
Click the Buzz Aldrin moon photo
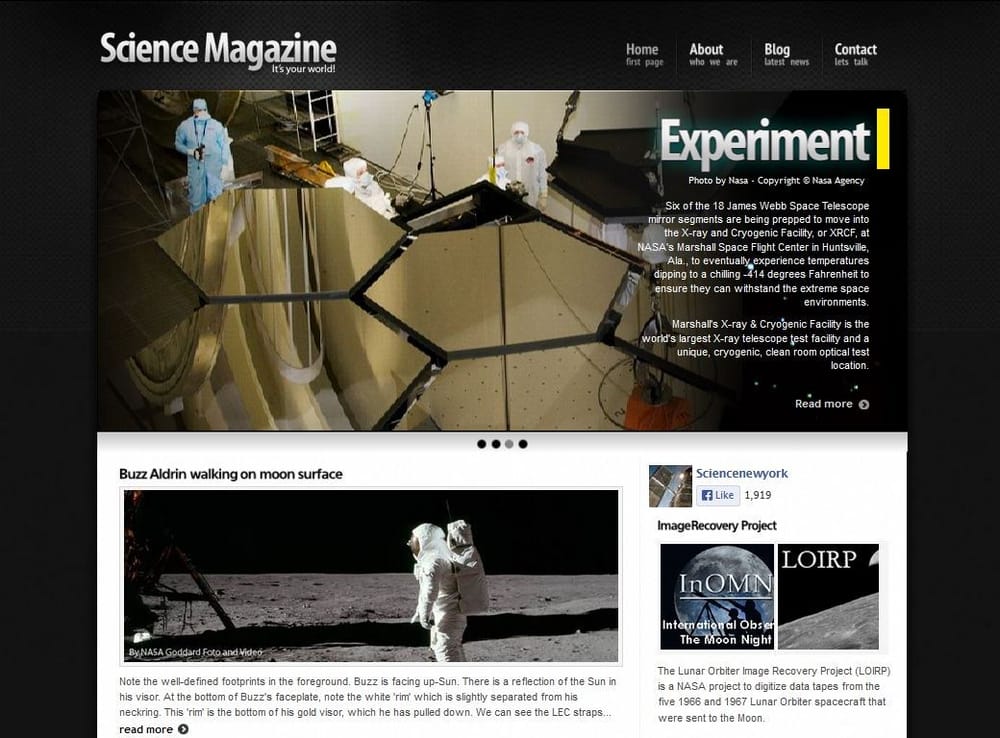[x=371, y=576]
